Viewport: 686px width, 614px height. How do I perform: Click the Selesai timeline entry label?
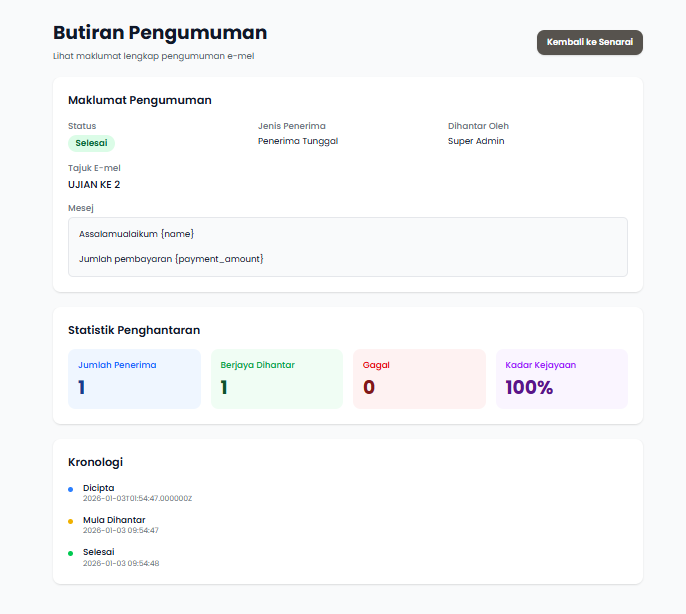(x=98, y=552)
